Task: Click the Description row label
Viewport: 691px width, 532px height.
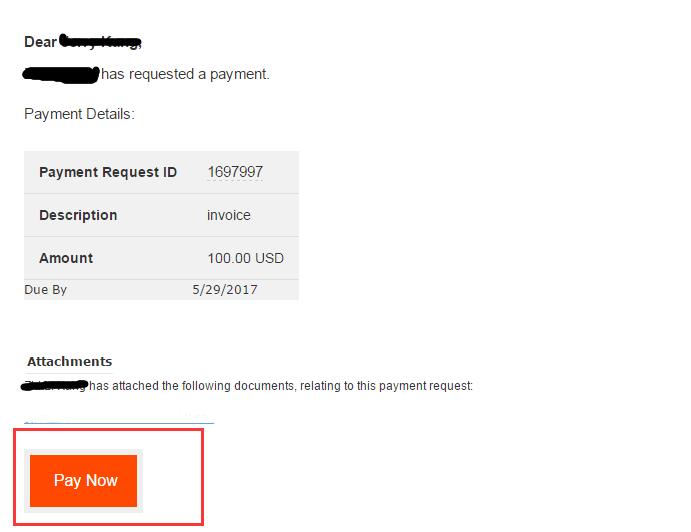Action: click(78, 215)
